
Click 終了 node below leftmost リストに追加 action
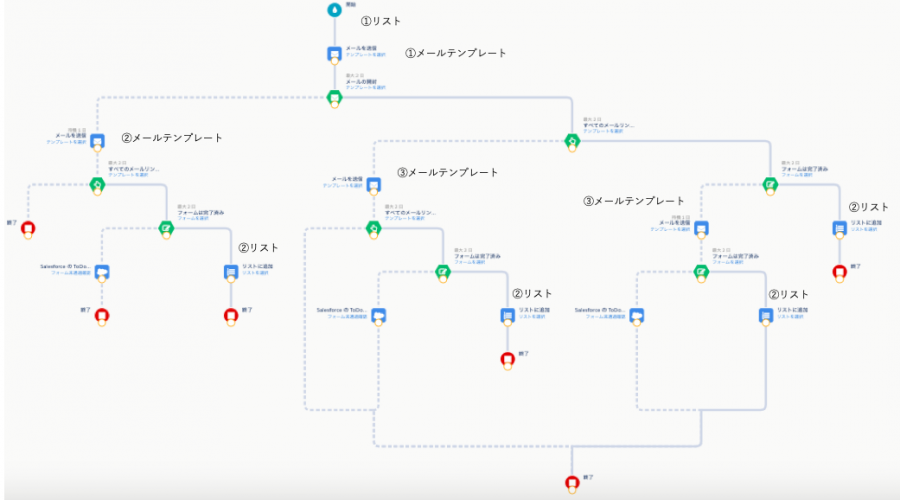pyautogui.click(x=231, y=315)
